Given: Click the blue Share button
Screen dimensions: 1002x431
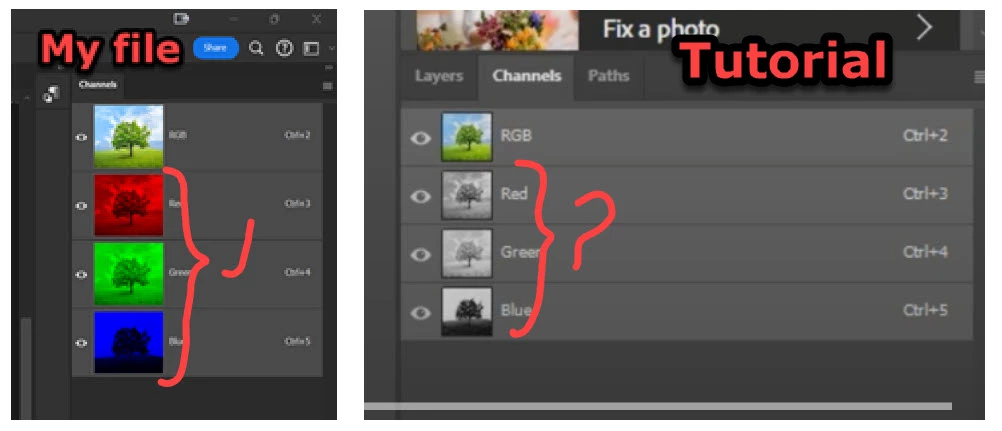Looking at the screenshot, I should [215, 48].
